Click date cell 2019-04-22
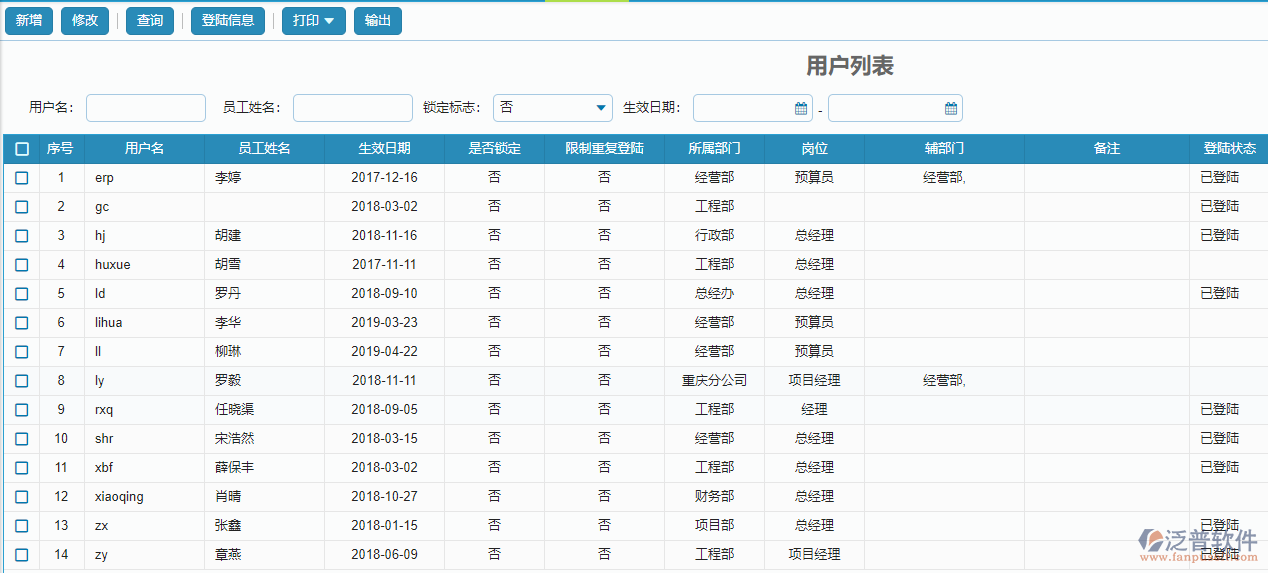 coord(385,352)
